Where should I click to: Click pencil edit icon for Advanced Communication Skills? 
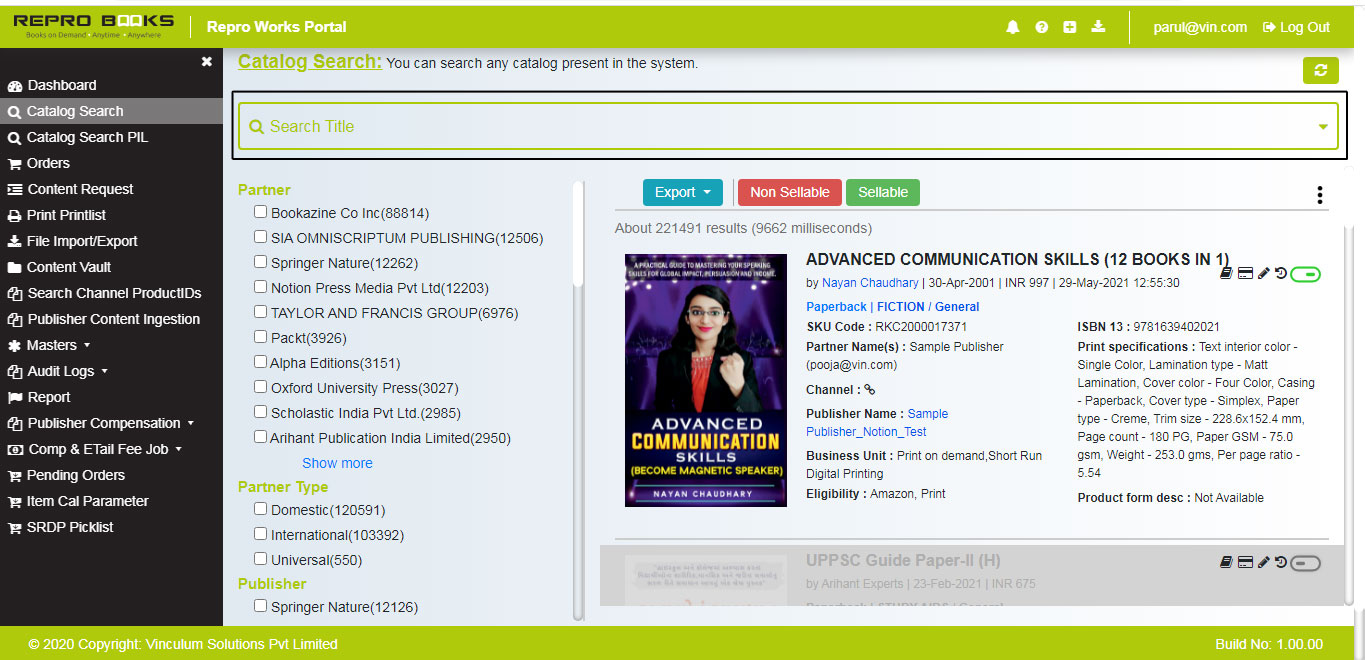(1263, 274)
